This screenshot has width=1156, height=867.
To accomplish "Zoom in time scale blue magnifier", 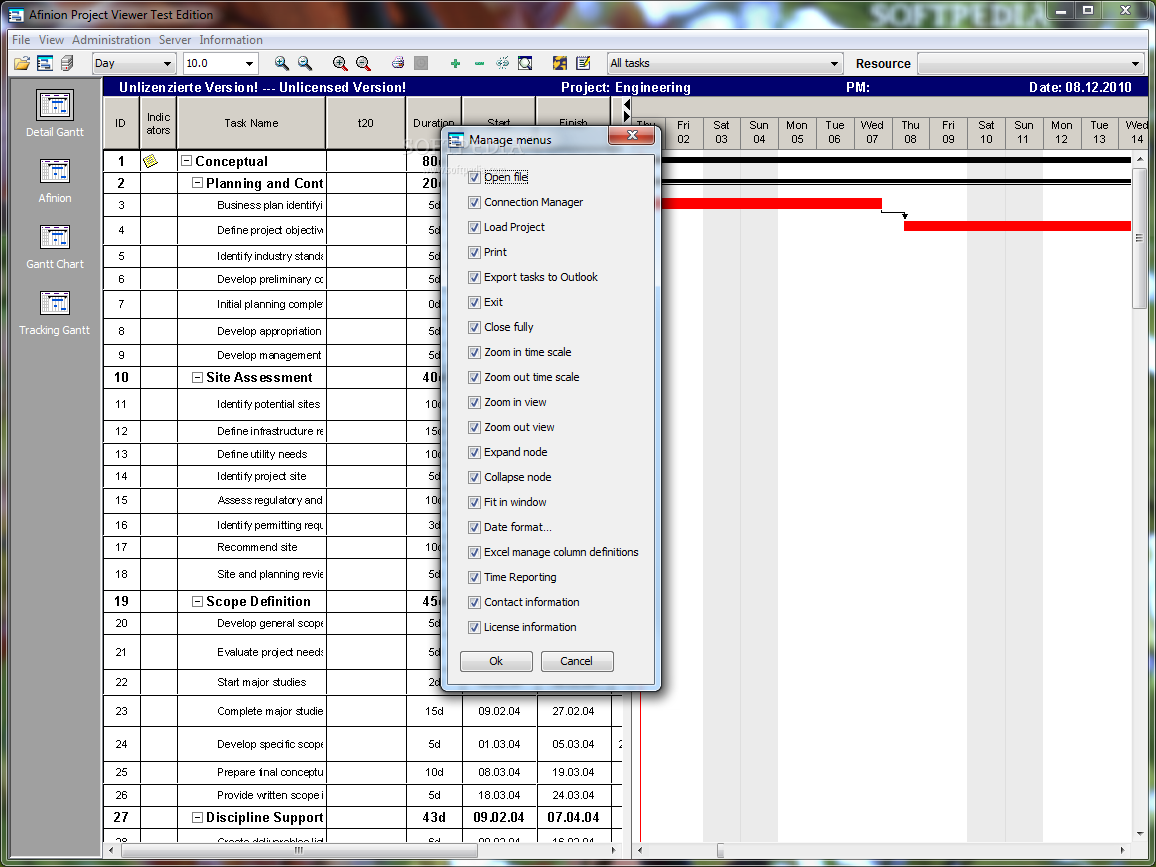I will point(282,63).
